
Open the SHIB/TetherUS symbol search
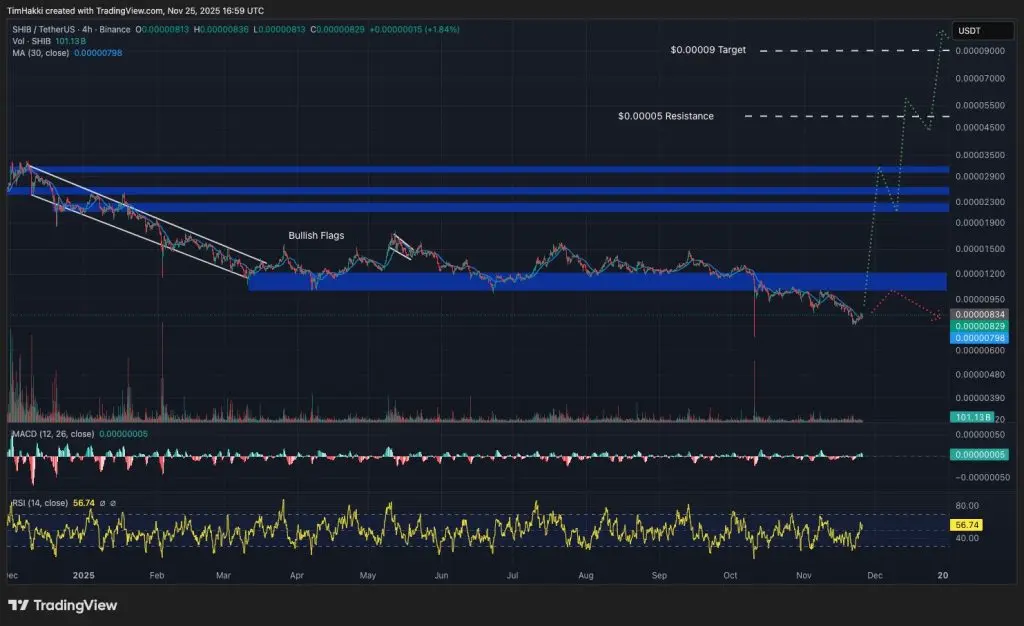[x=45, y=29]
